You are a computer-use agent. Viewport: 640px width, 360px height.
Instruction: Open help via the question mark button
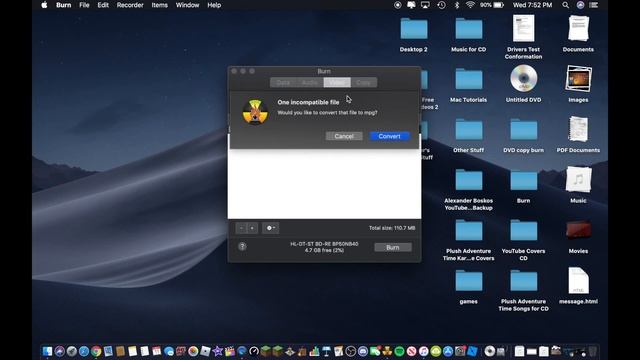click(242, 247)
